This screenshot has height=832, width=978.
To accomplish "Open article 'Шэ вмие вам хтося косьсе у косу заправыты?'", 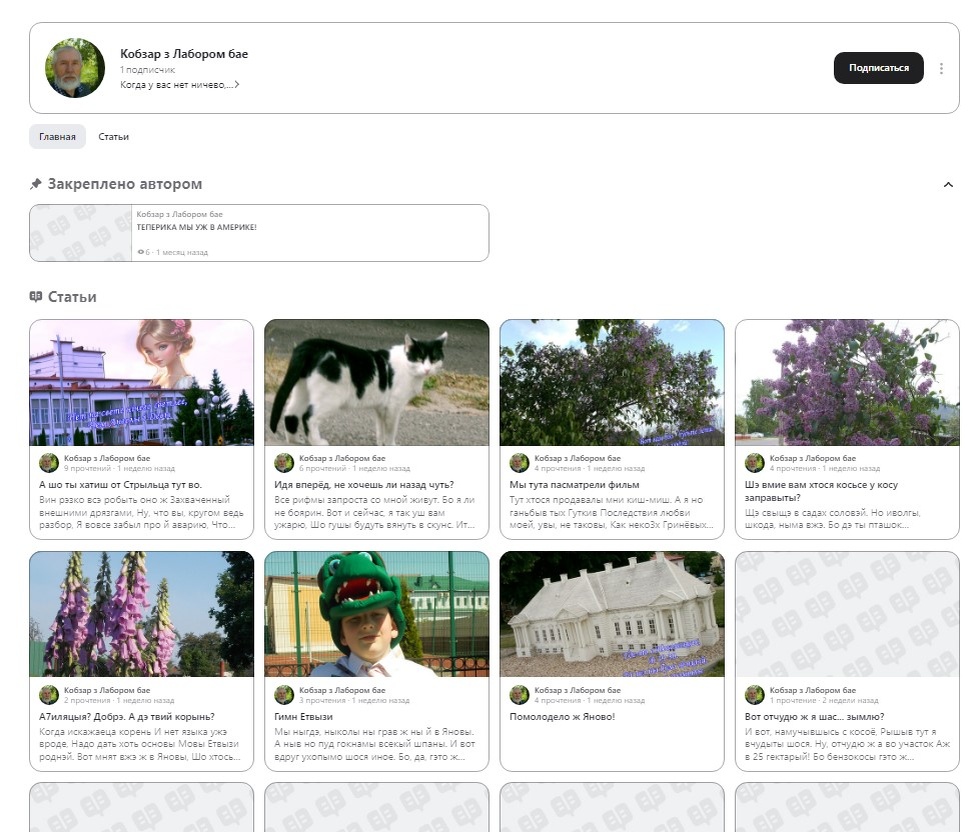I will pyautogui.click(x=821, y=491).
